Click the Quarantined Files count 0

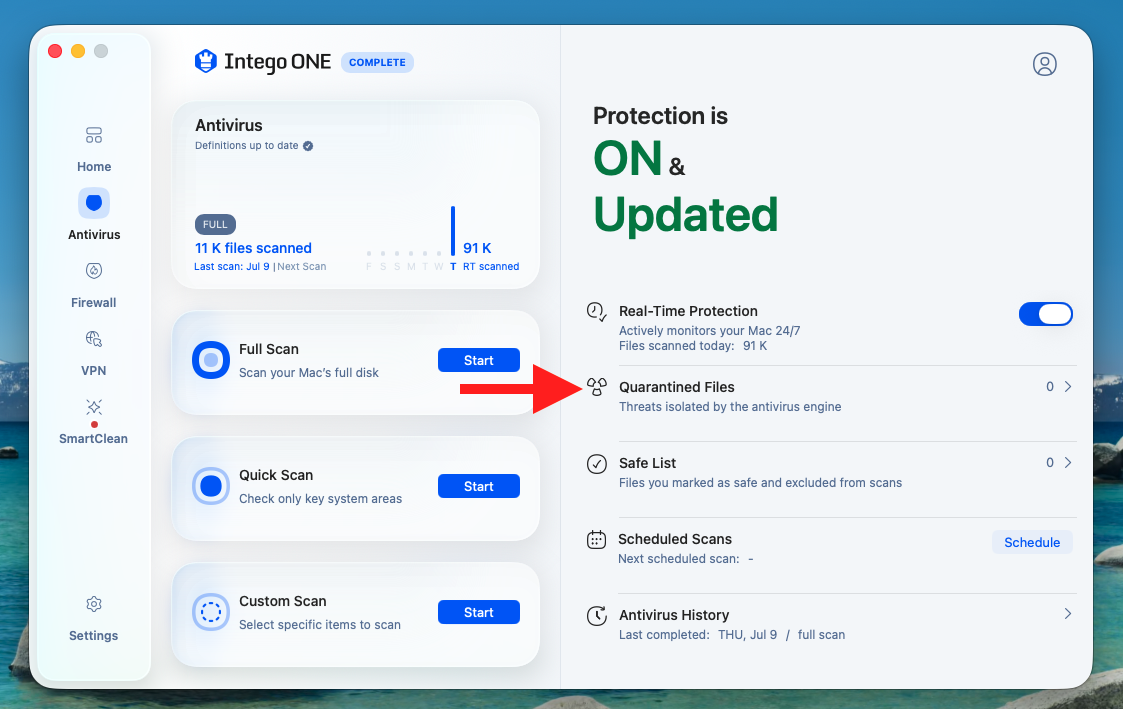tap(1050, 387)
